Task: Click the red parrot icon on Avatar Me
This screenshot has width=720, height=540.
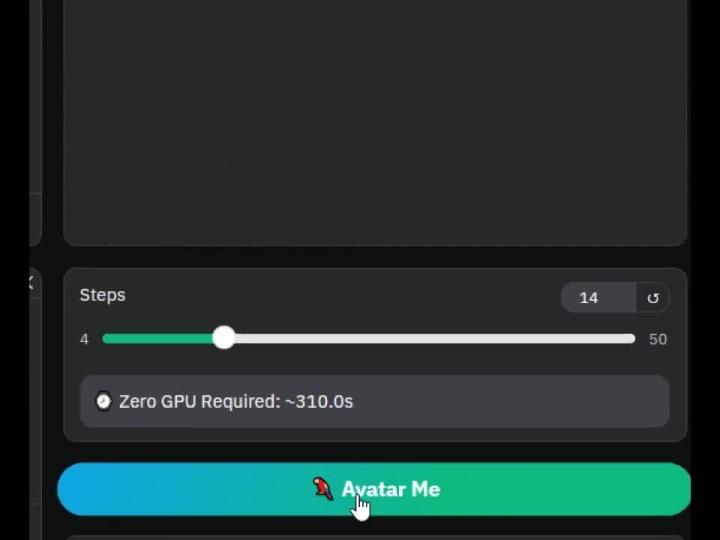Action: point(323,489)
